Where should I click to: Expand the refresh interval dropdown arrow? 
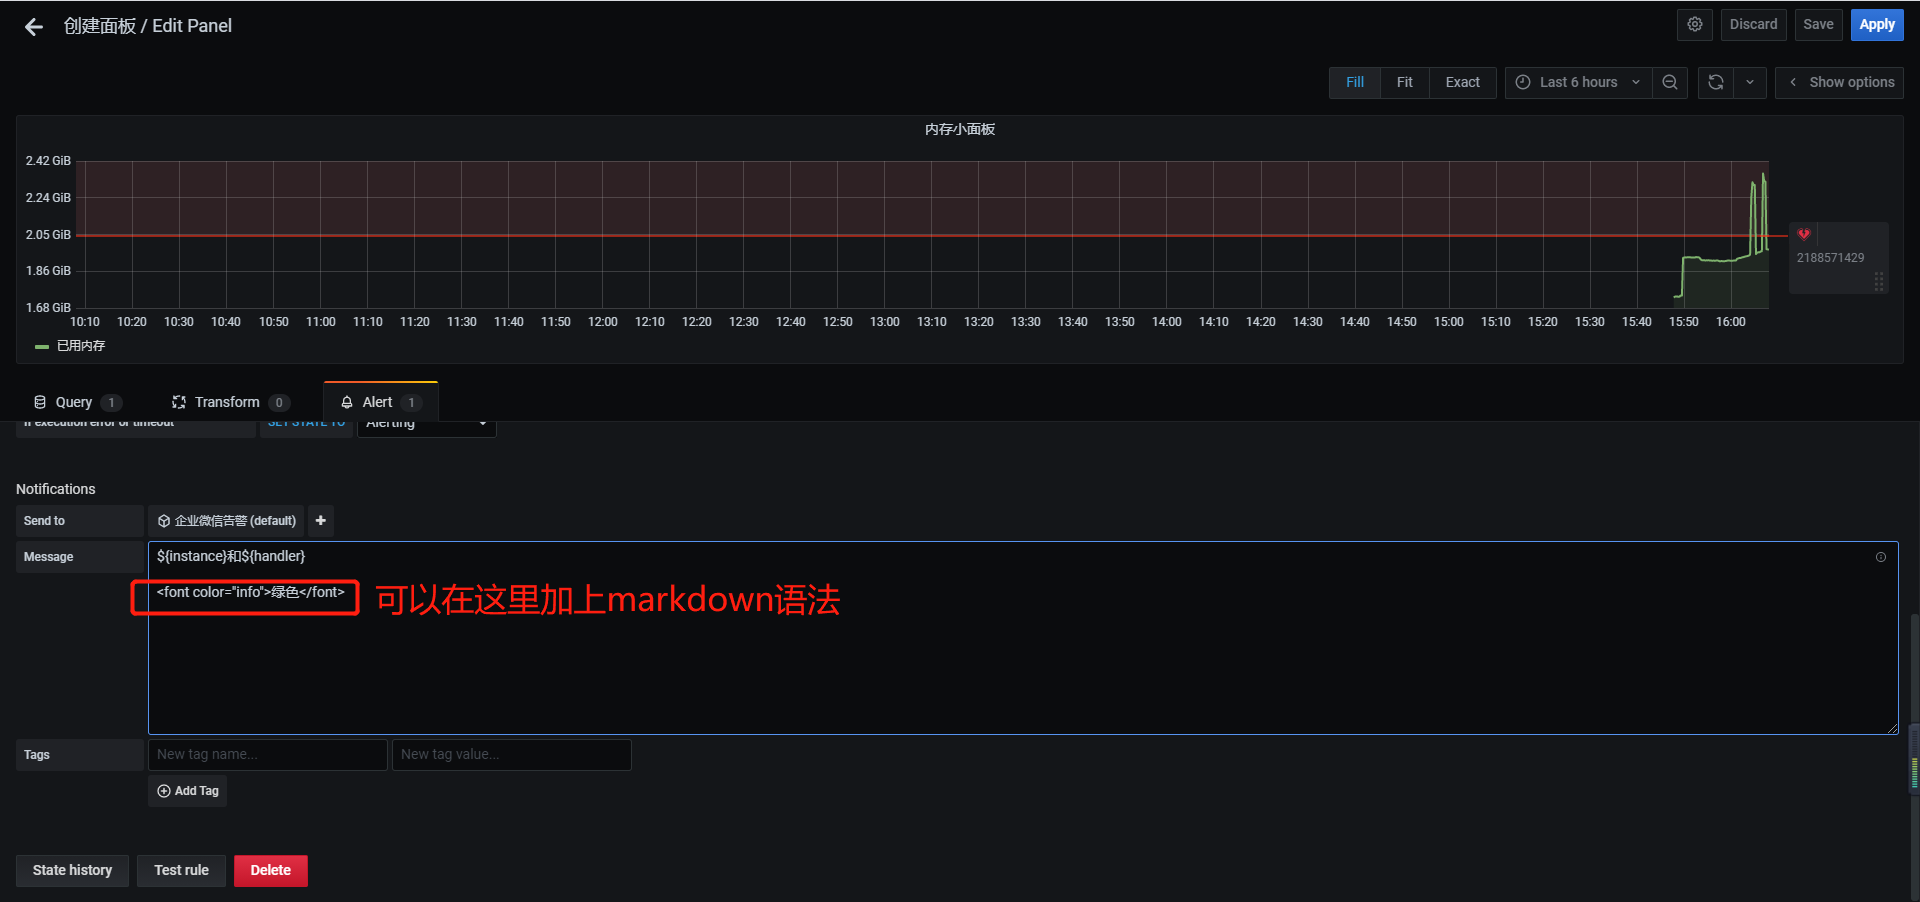[x=1750, y=83]
